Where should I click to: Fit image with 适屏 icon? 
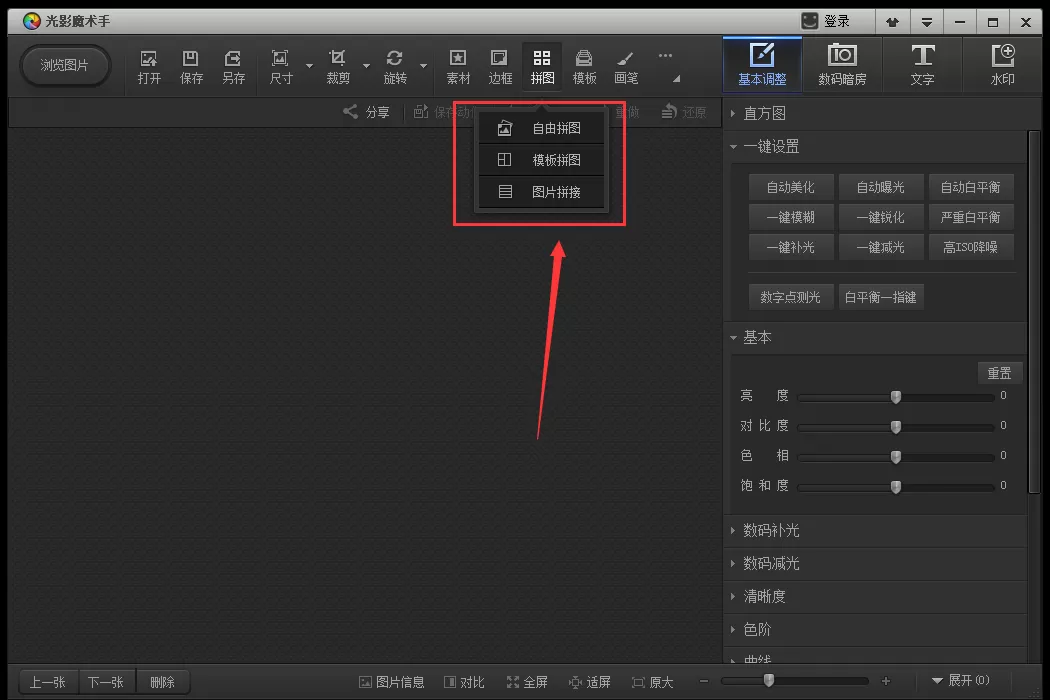coord(590,682)
